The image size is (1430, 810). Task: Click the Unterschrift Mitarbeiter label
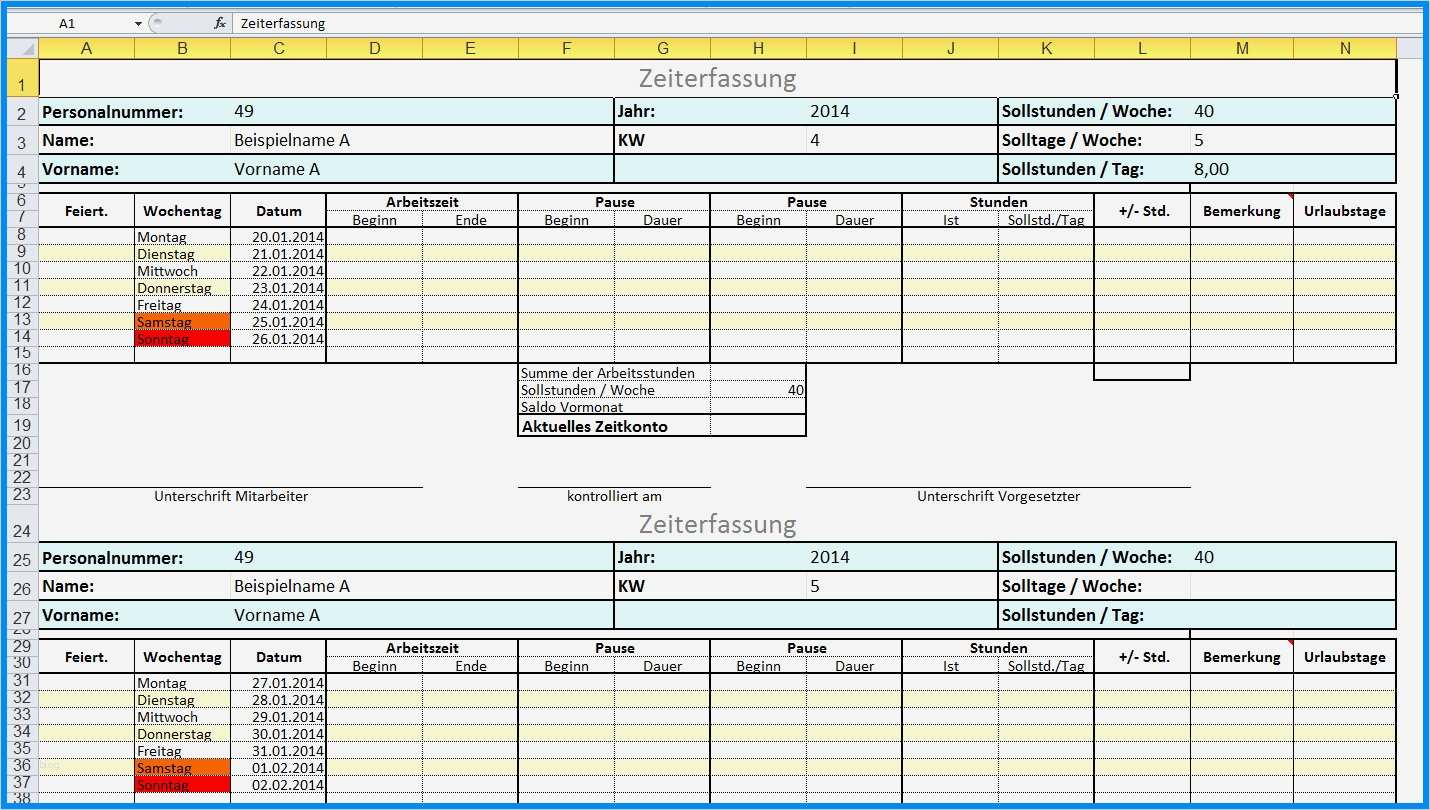tap(231, 495)
